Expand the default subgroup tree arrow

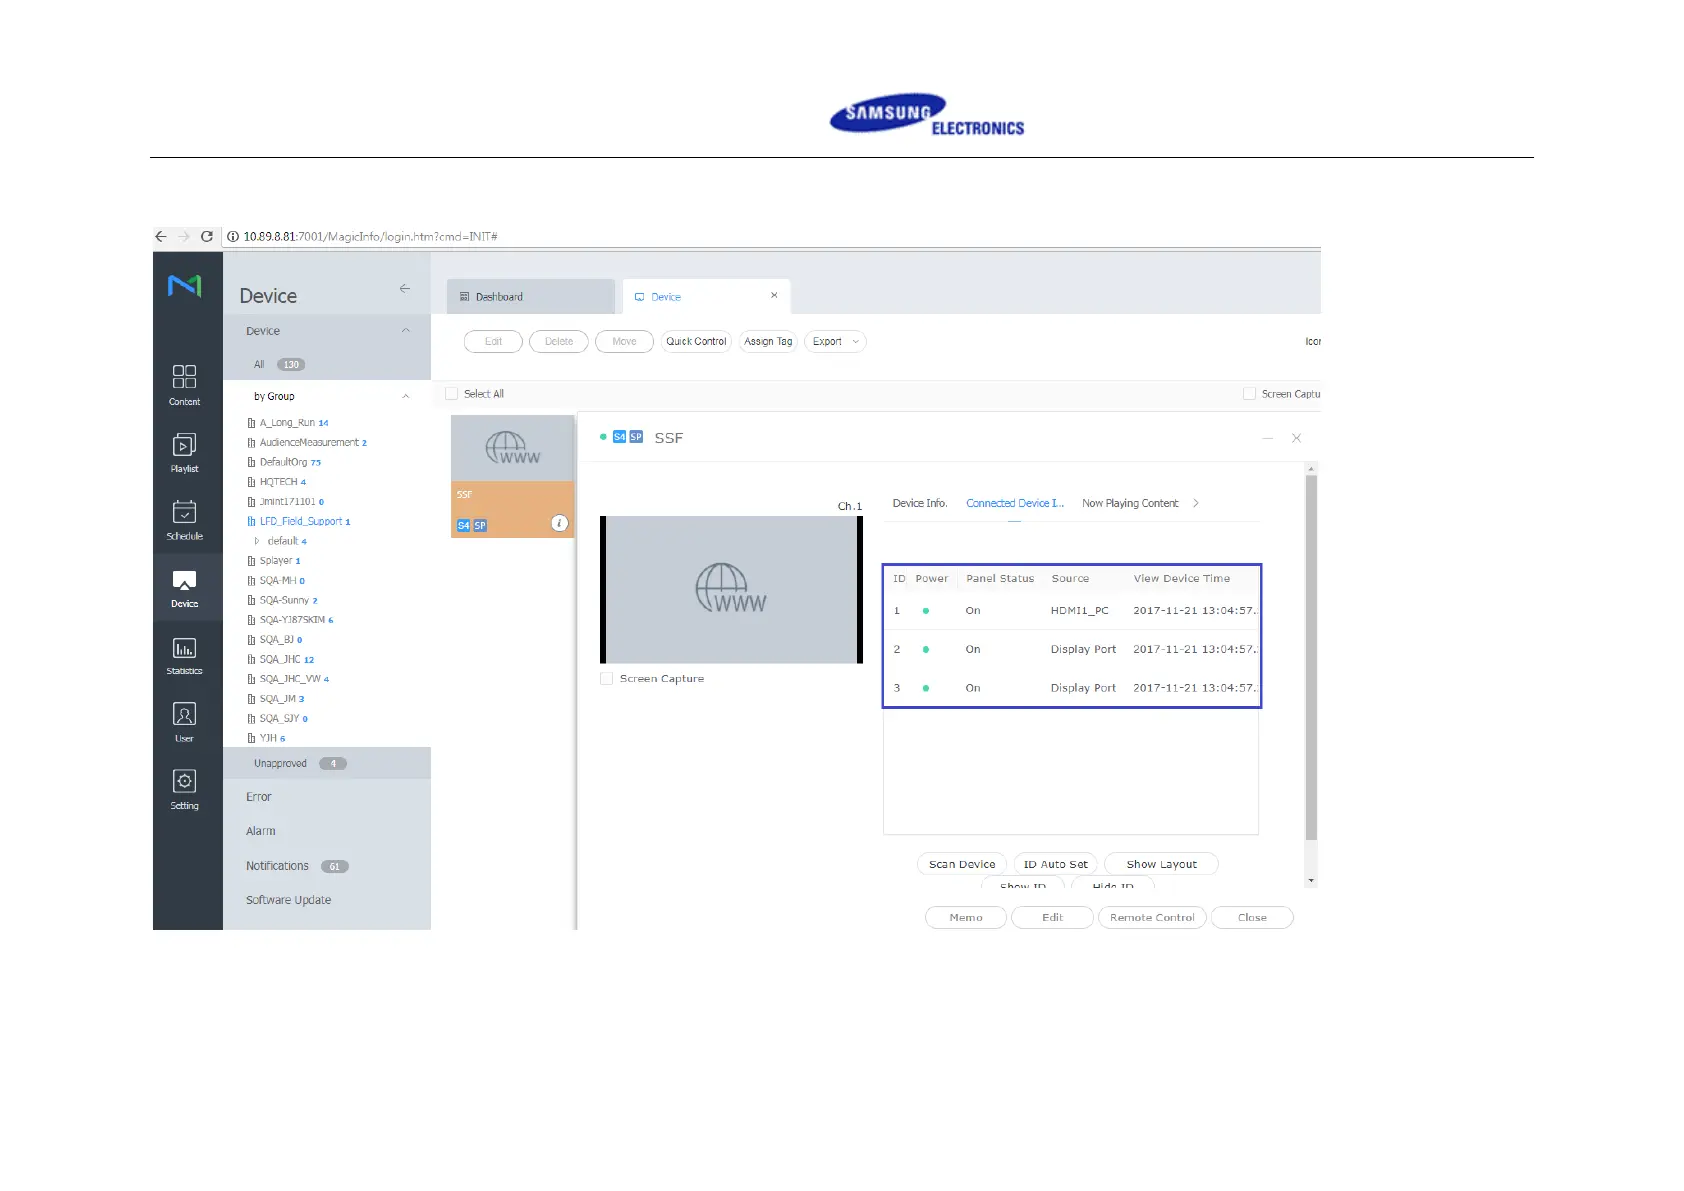(x=257, y=541)
